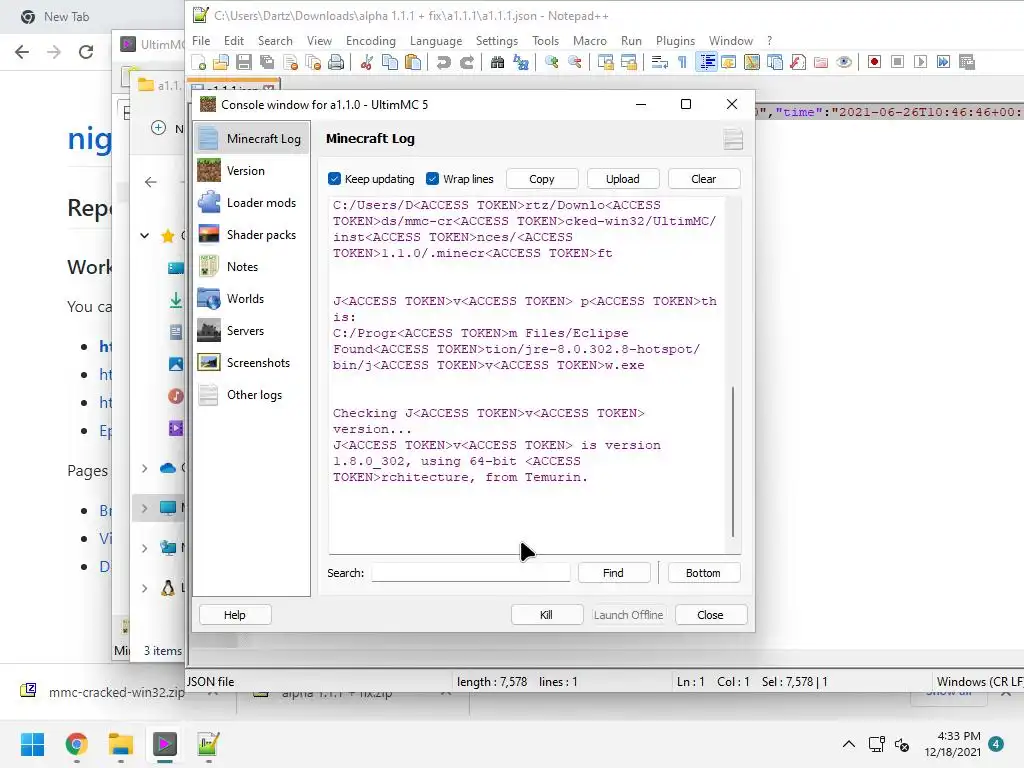
Task: Click the Clear log button
Action: [x=703, y=179]
